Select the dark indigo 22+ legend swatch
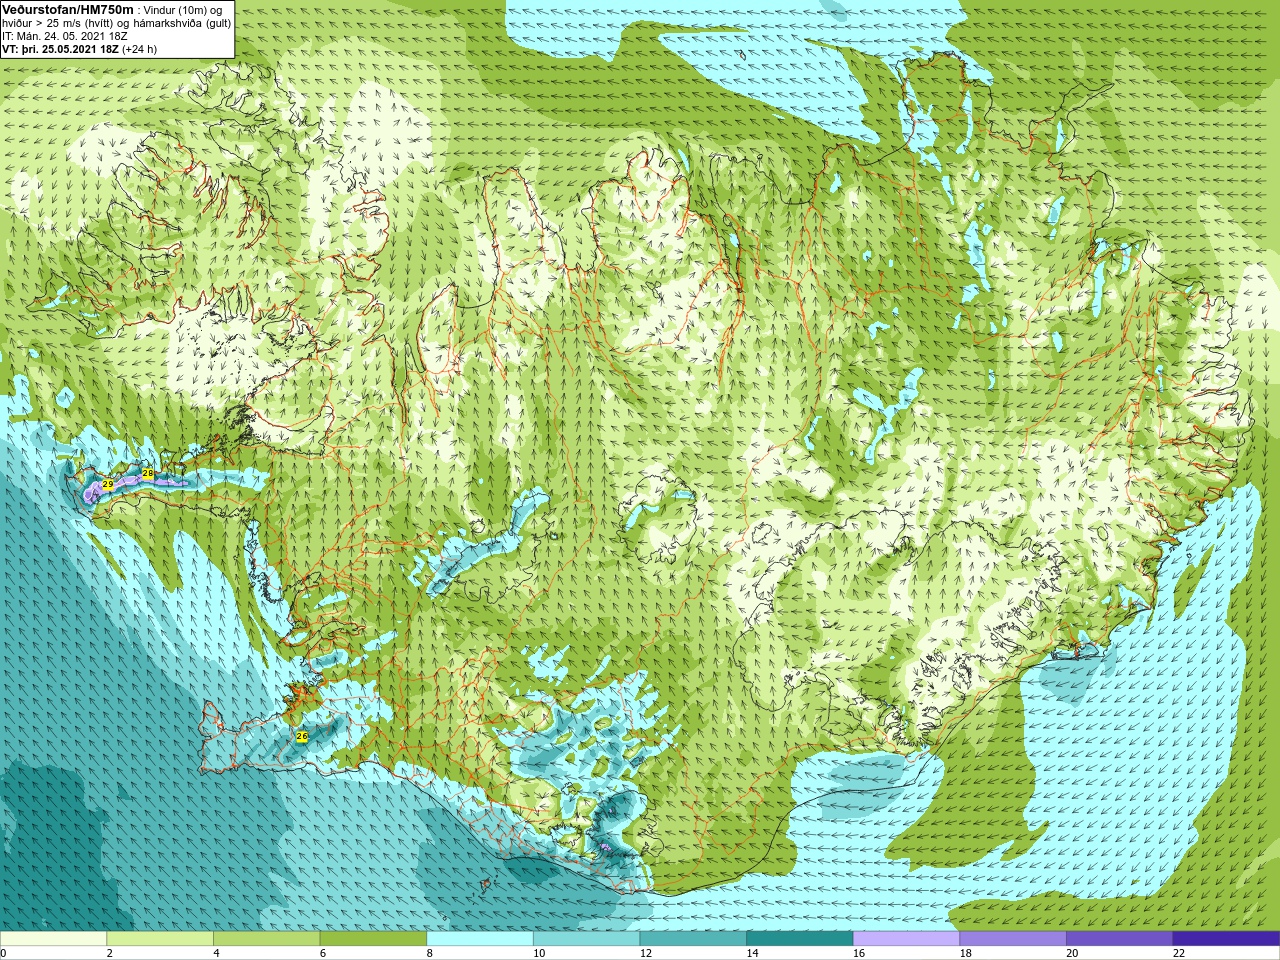Viewport: 1280px width, 960px height. 1227,939
